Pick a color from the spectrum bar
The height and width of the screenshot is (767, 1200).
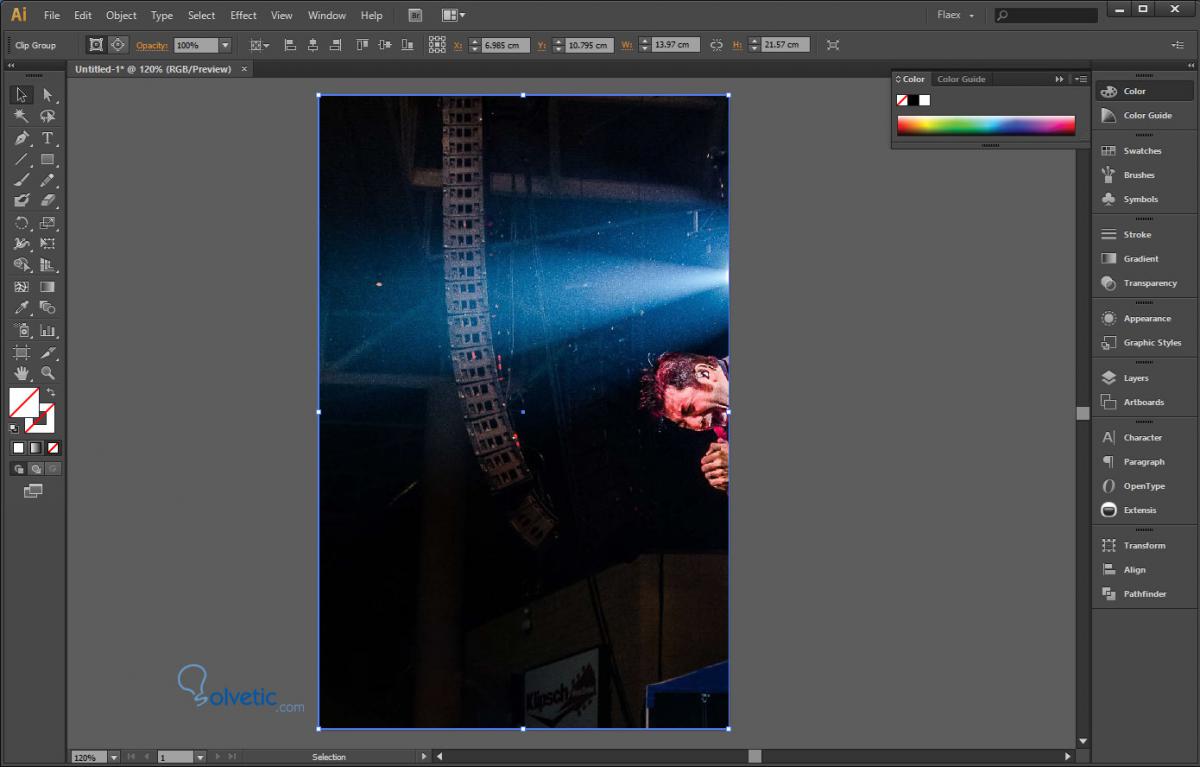click(x=985, y=125)
